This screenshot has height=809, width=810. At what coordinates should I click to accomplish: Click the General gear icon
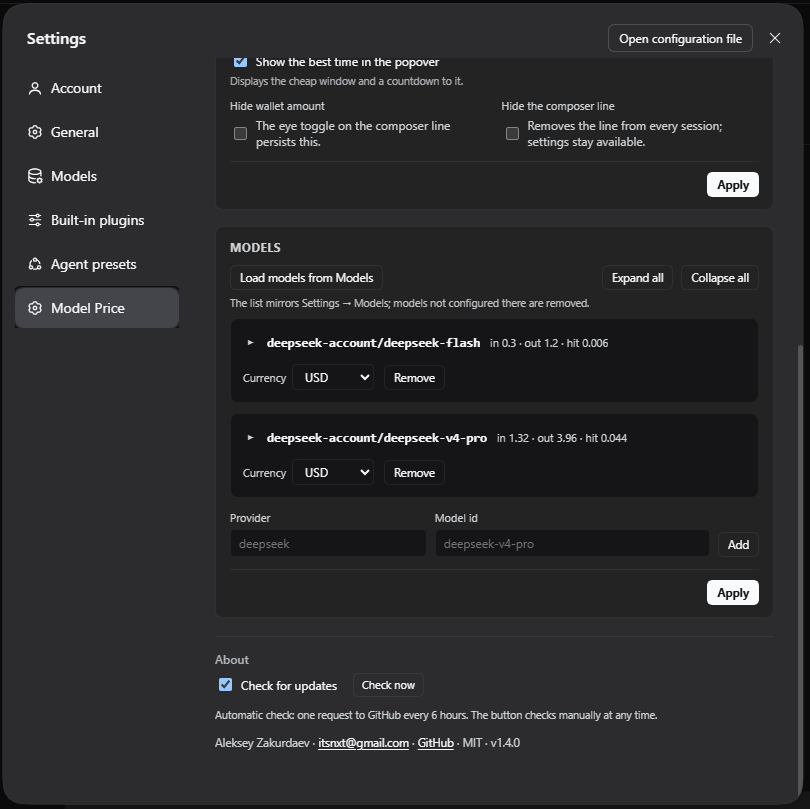pos(35,132)
